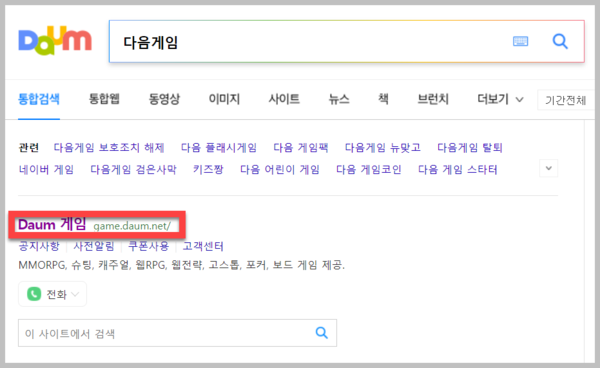600x368 pixels.
Task: Open the 책 tab
Action: coord(383,99)
